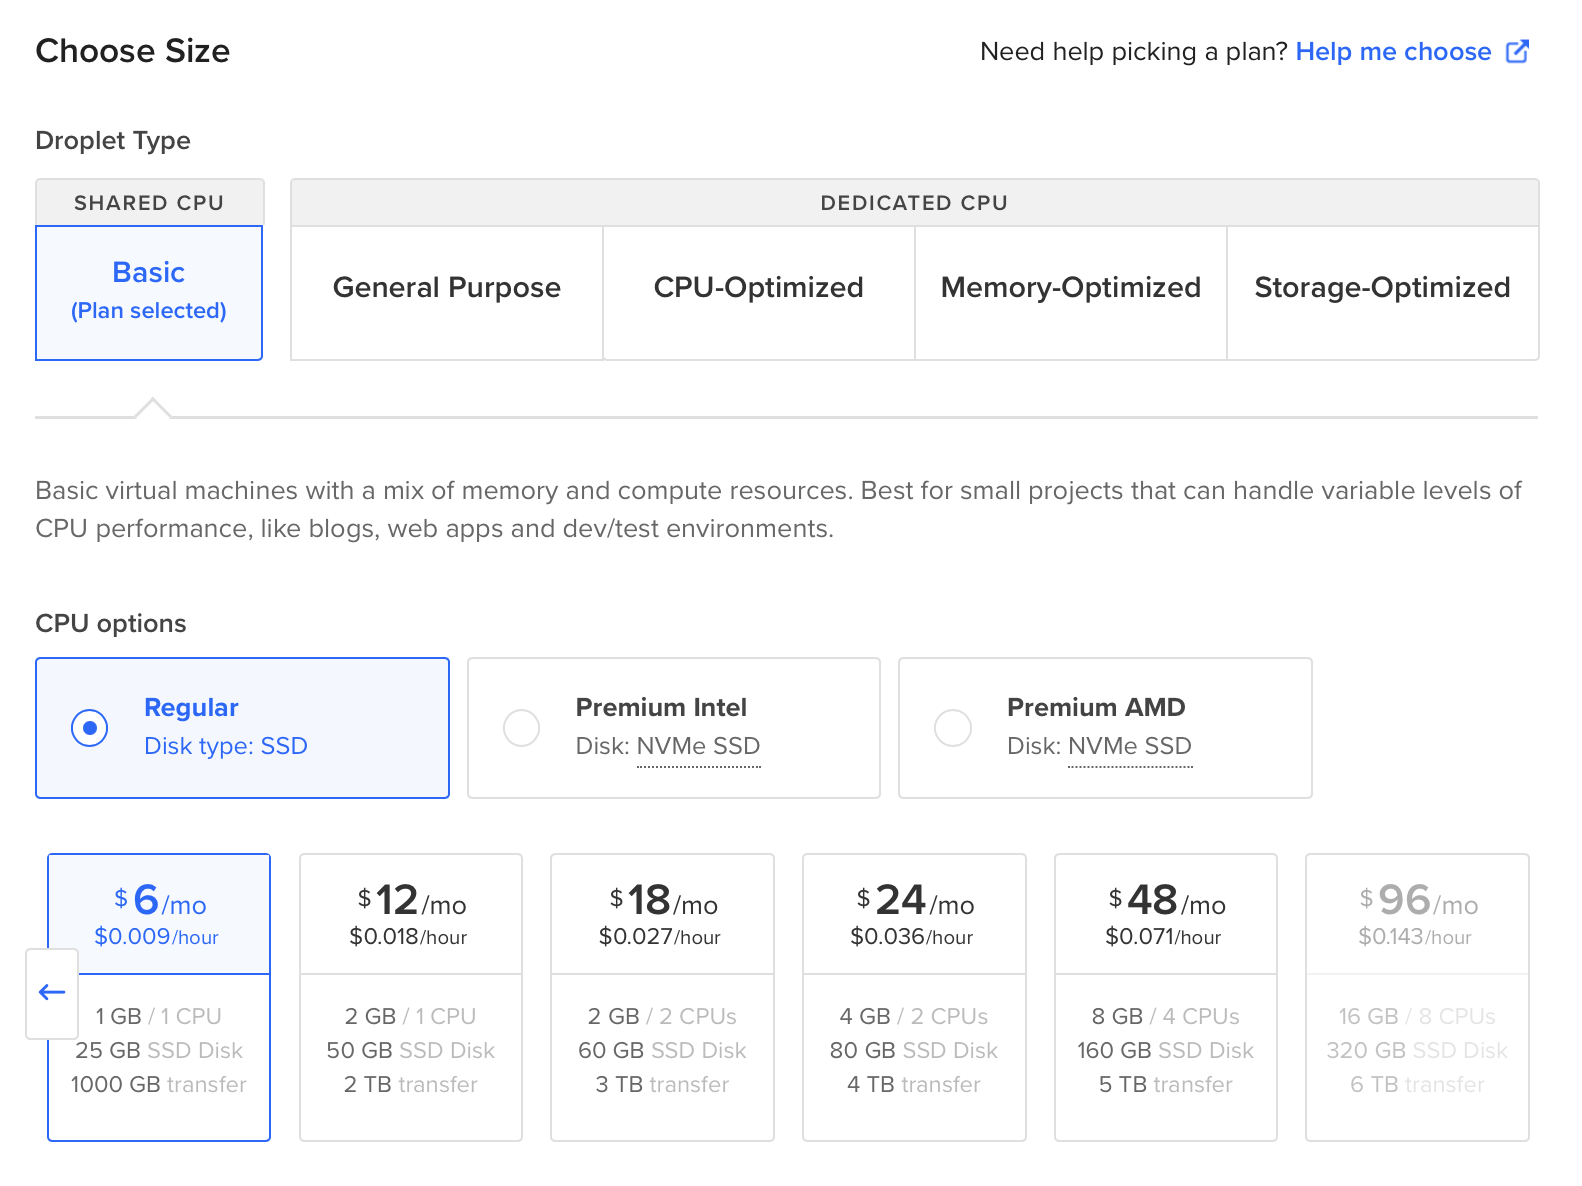Screen dimensions: 1582x1186
Task: Choose the $48/mo 8 GB plan
Action: [1165, 996]
